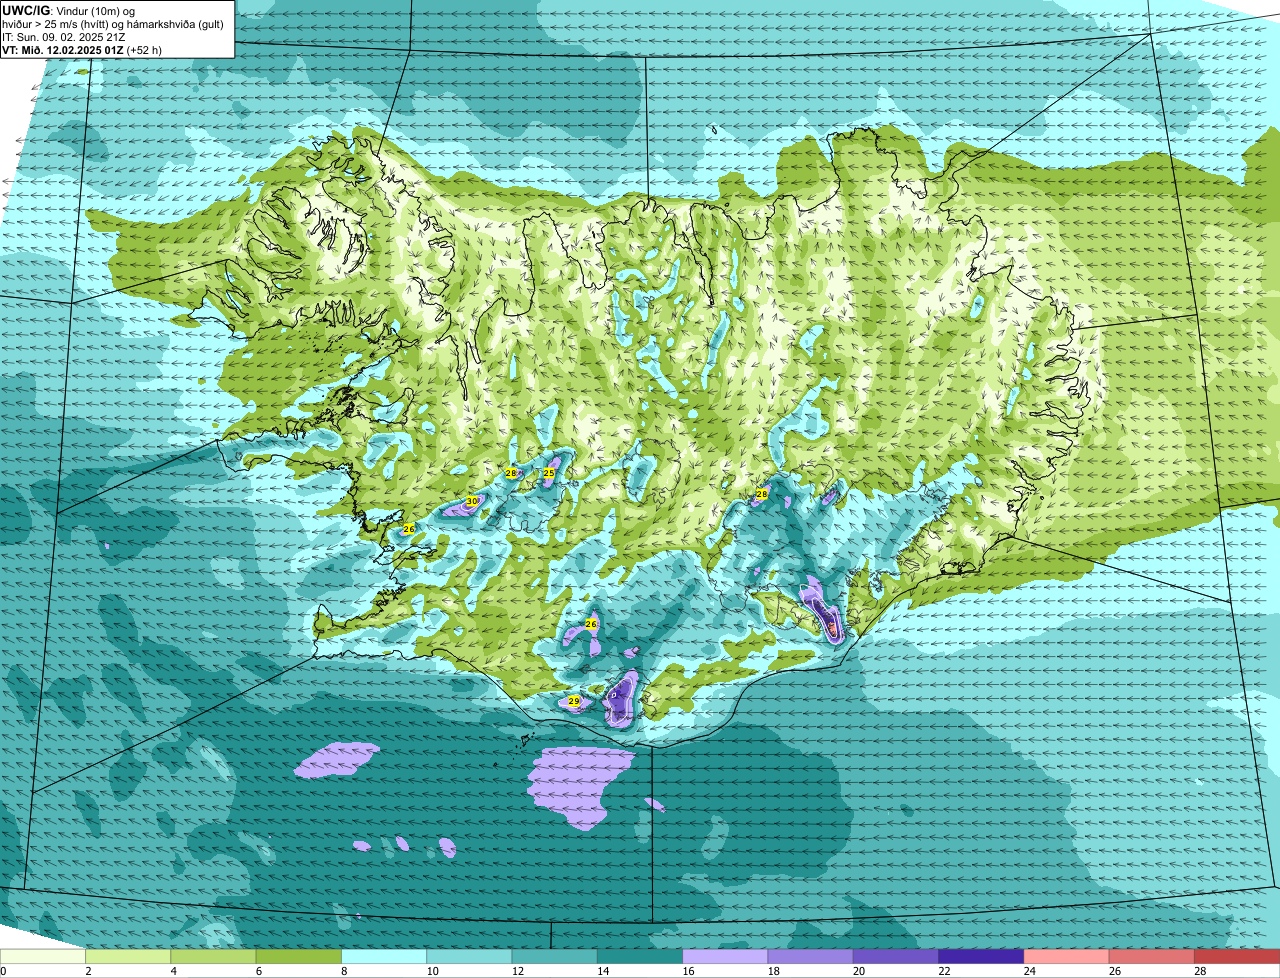Viewport: 1280px width, 978px height.
Task: Click the scale label '26' under the color bar
Action: pos(1113,971)
